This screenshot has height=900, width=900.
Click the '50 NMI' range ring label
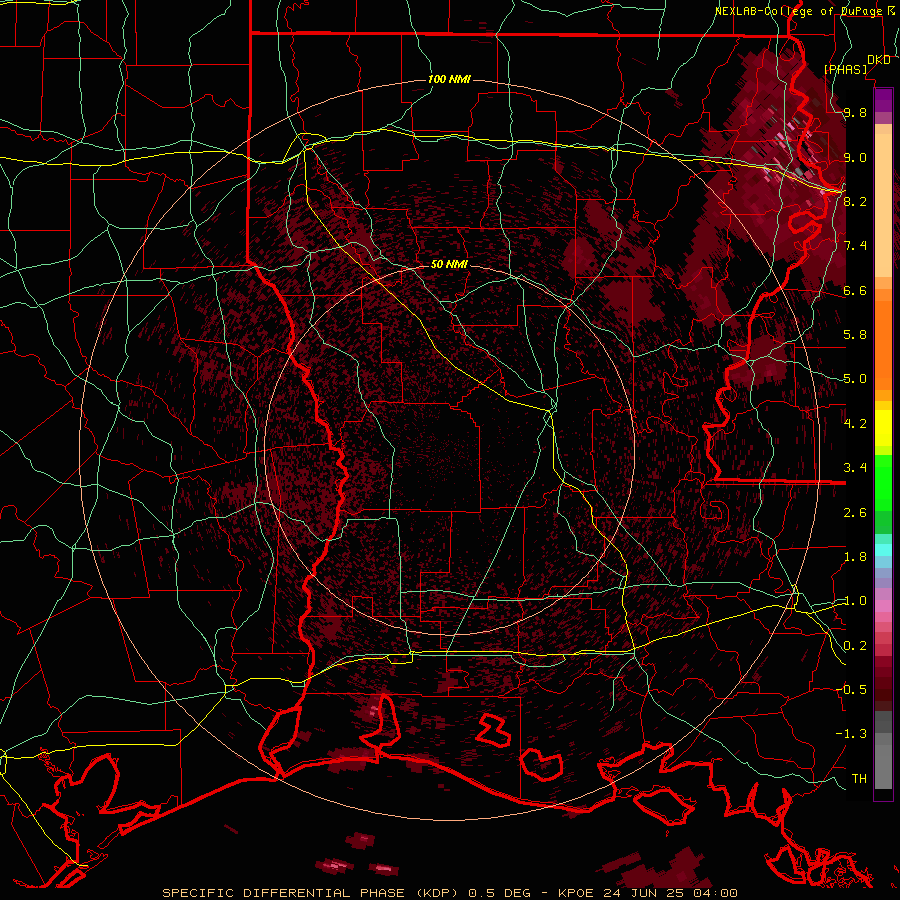click(x=449, y=264)
